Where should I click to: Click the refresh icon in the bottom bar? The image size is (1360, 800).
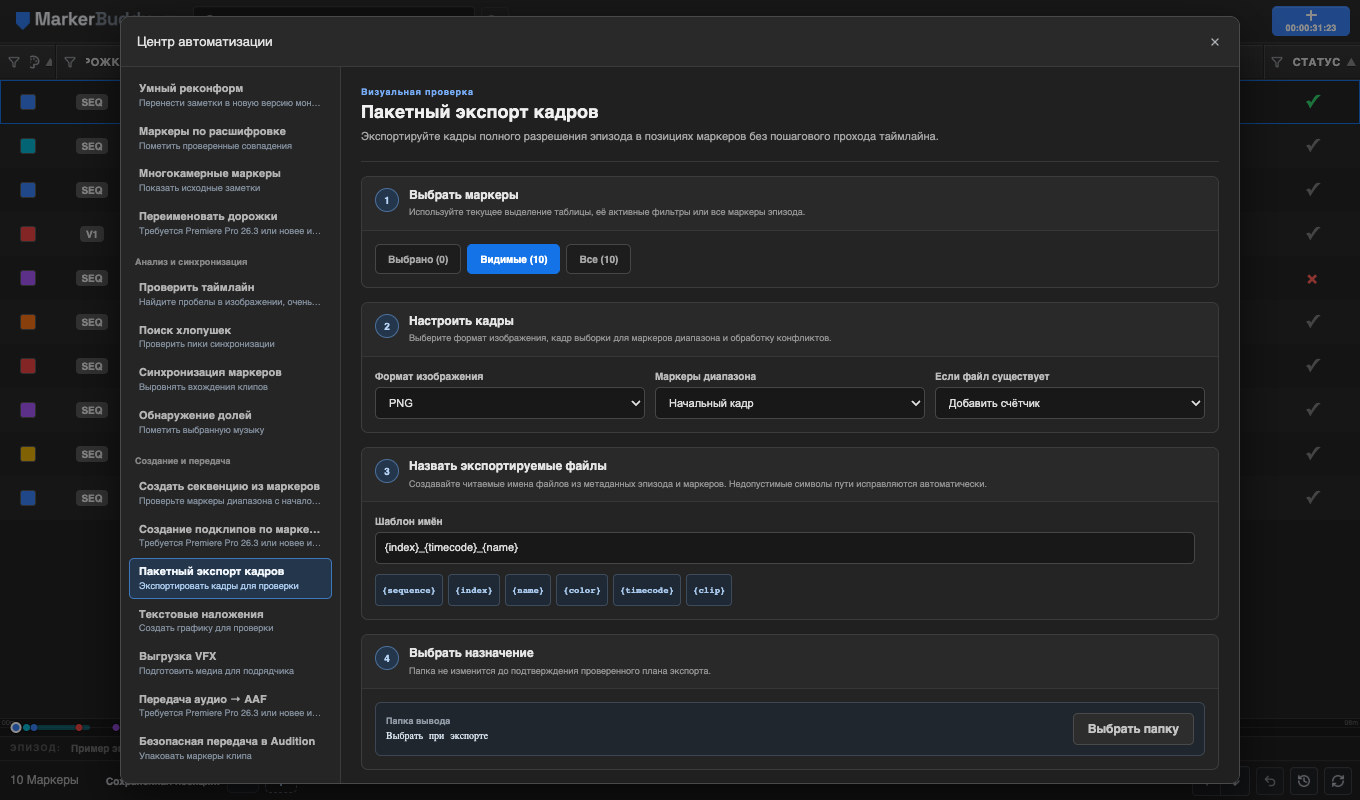1336,781
